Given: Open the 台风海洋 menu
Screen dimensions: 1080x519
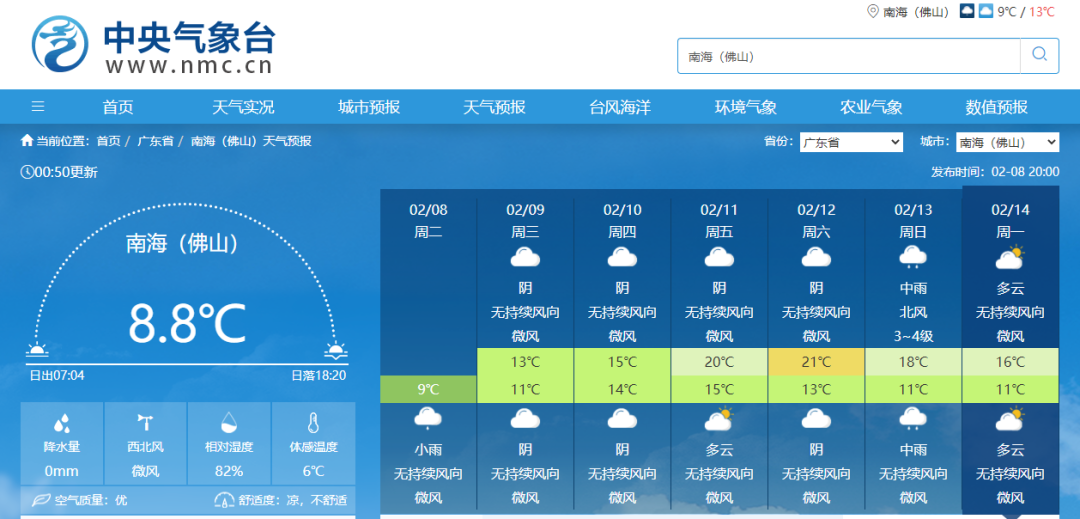Looking at the screenshot, I should pyautogui.click(x=619, y=107).
